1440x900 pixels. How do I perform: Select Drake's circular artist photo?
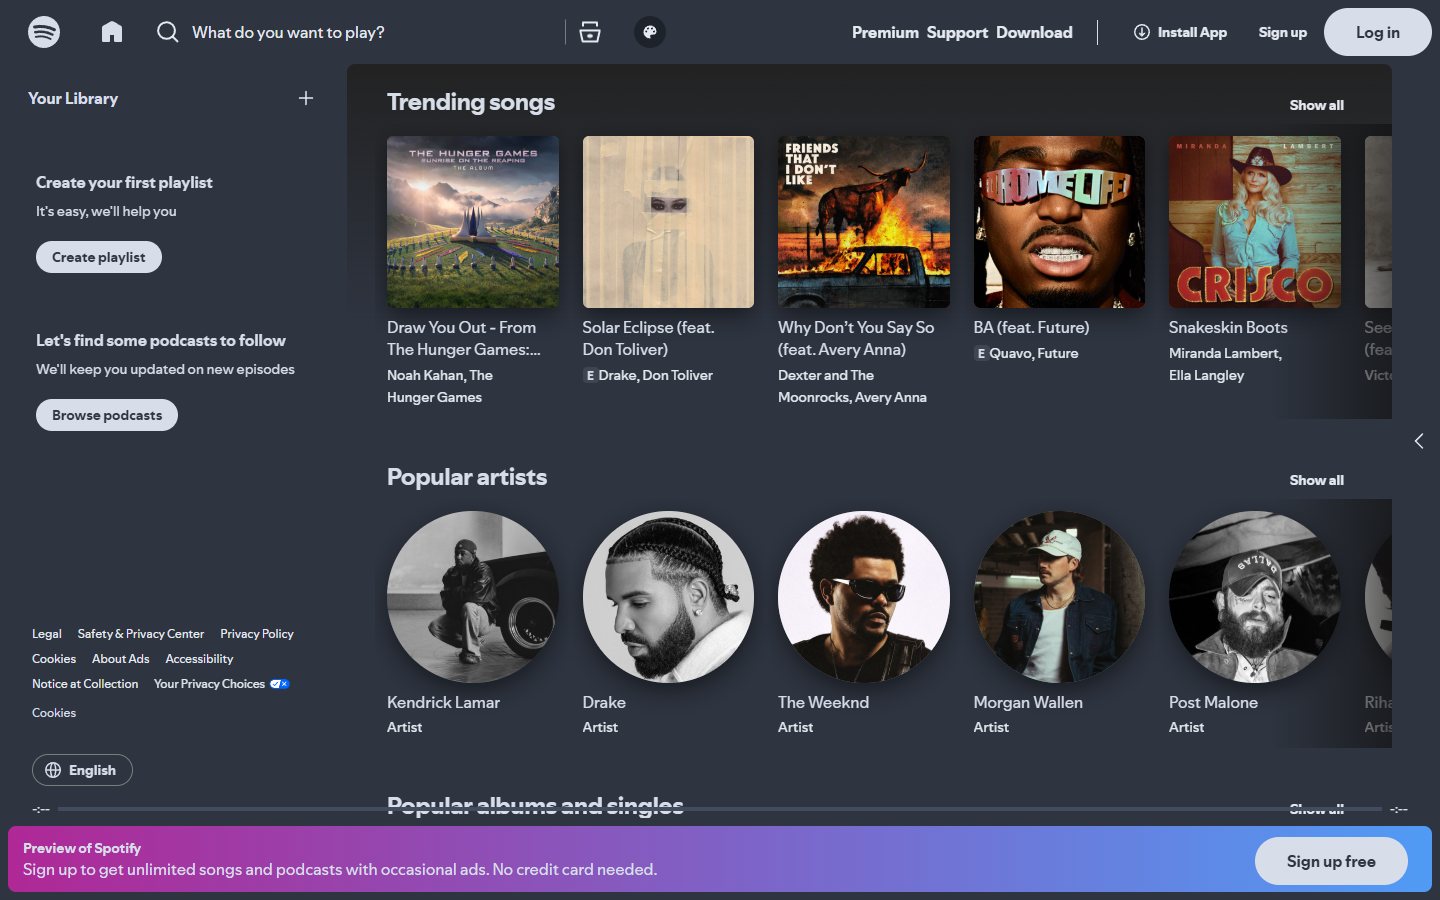click(x=668, y=597)
